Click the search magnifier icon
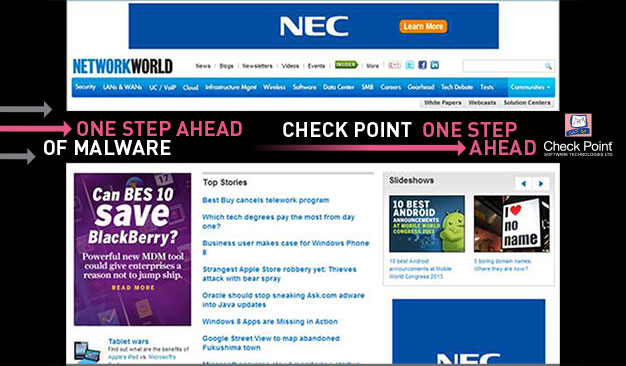This screenshot has width=626, height=366. click(548, 66)
